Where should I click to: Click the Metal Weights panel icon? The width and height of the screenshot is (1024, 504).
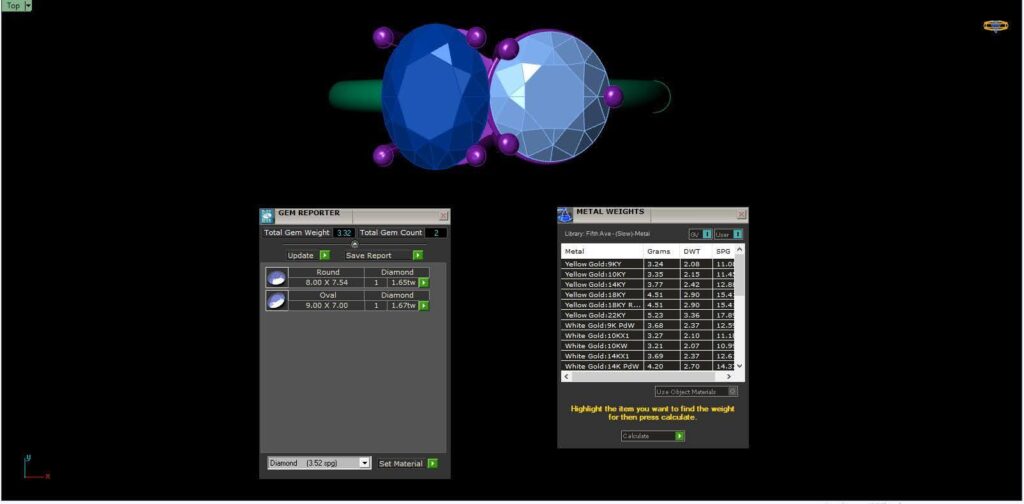(x=565, y=215)
